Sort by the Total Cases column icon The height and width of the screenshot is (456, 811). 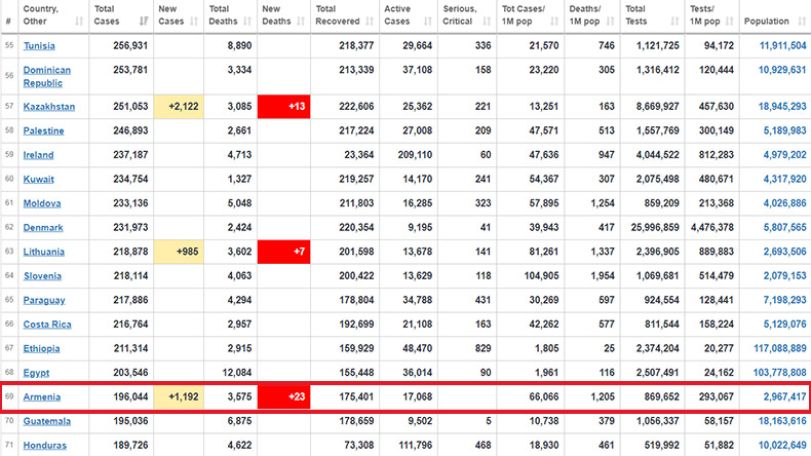[144, 21]
